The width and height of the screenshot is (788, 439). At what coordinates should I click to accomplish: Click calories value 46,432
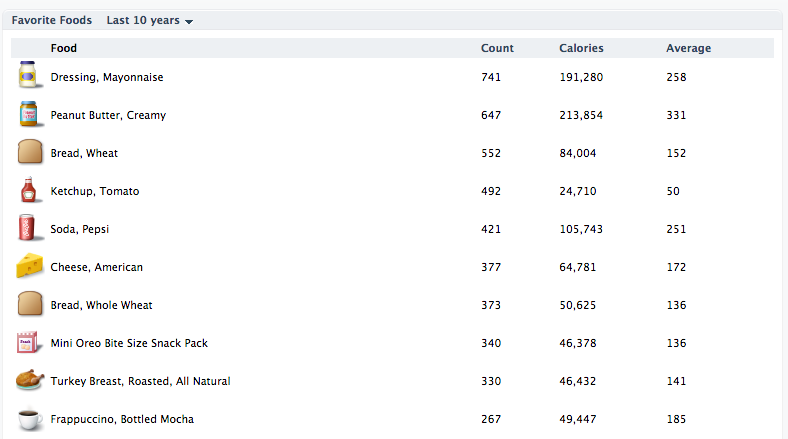pos(578,381)
